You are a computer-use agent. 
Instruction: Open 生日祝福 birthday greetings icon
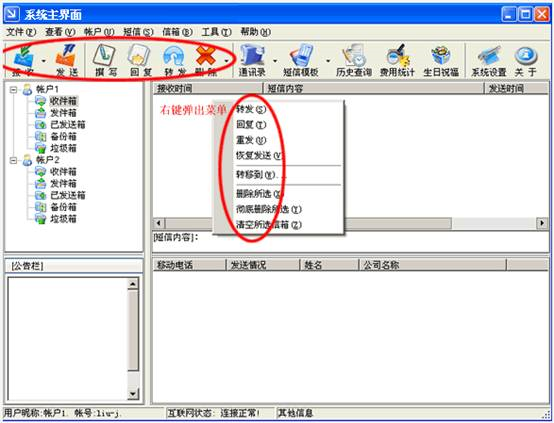pyautogui.click(x=441, y=60)
